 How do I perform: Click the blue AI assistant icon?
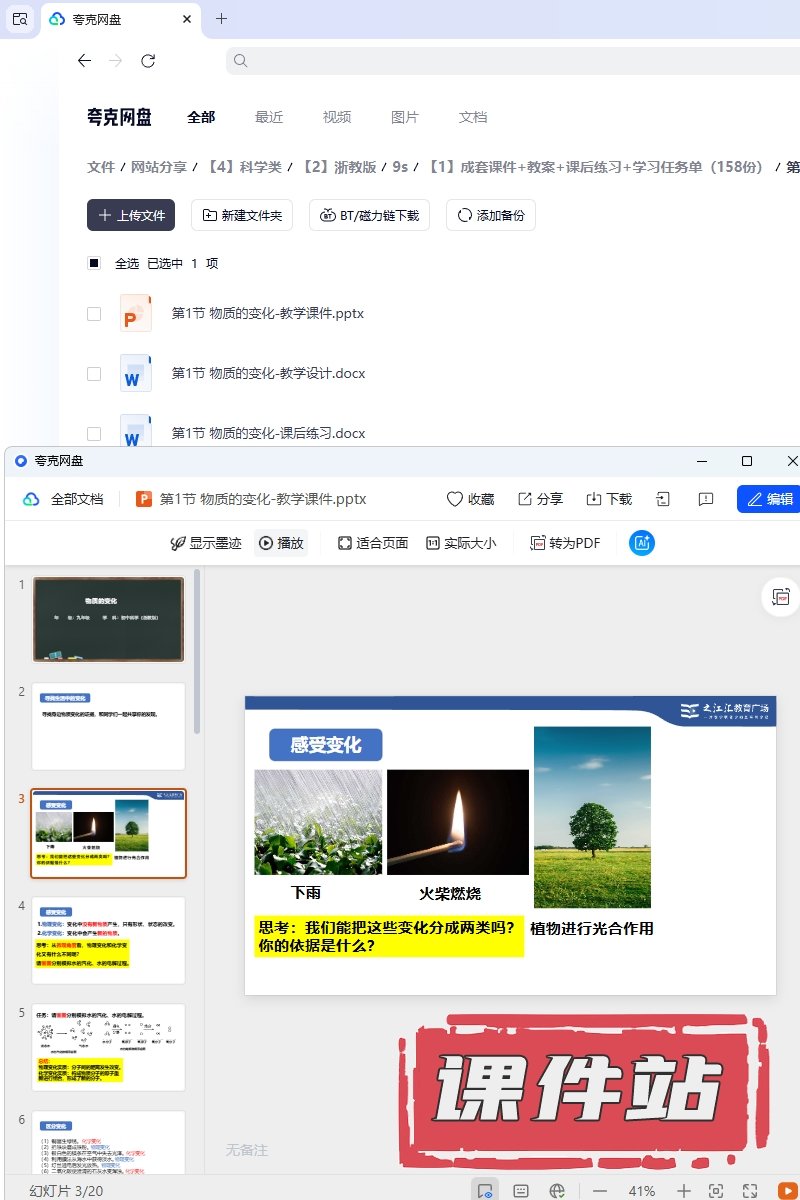641,543
